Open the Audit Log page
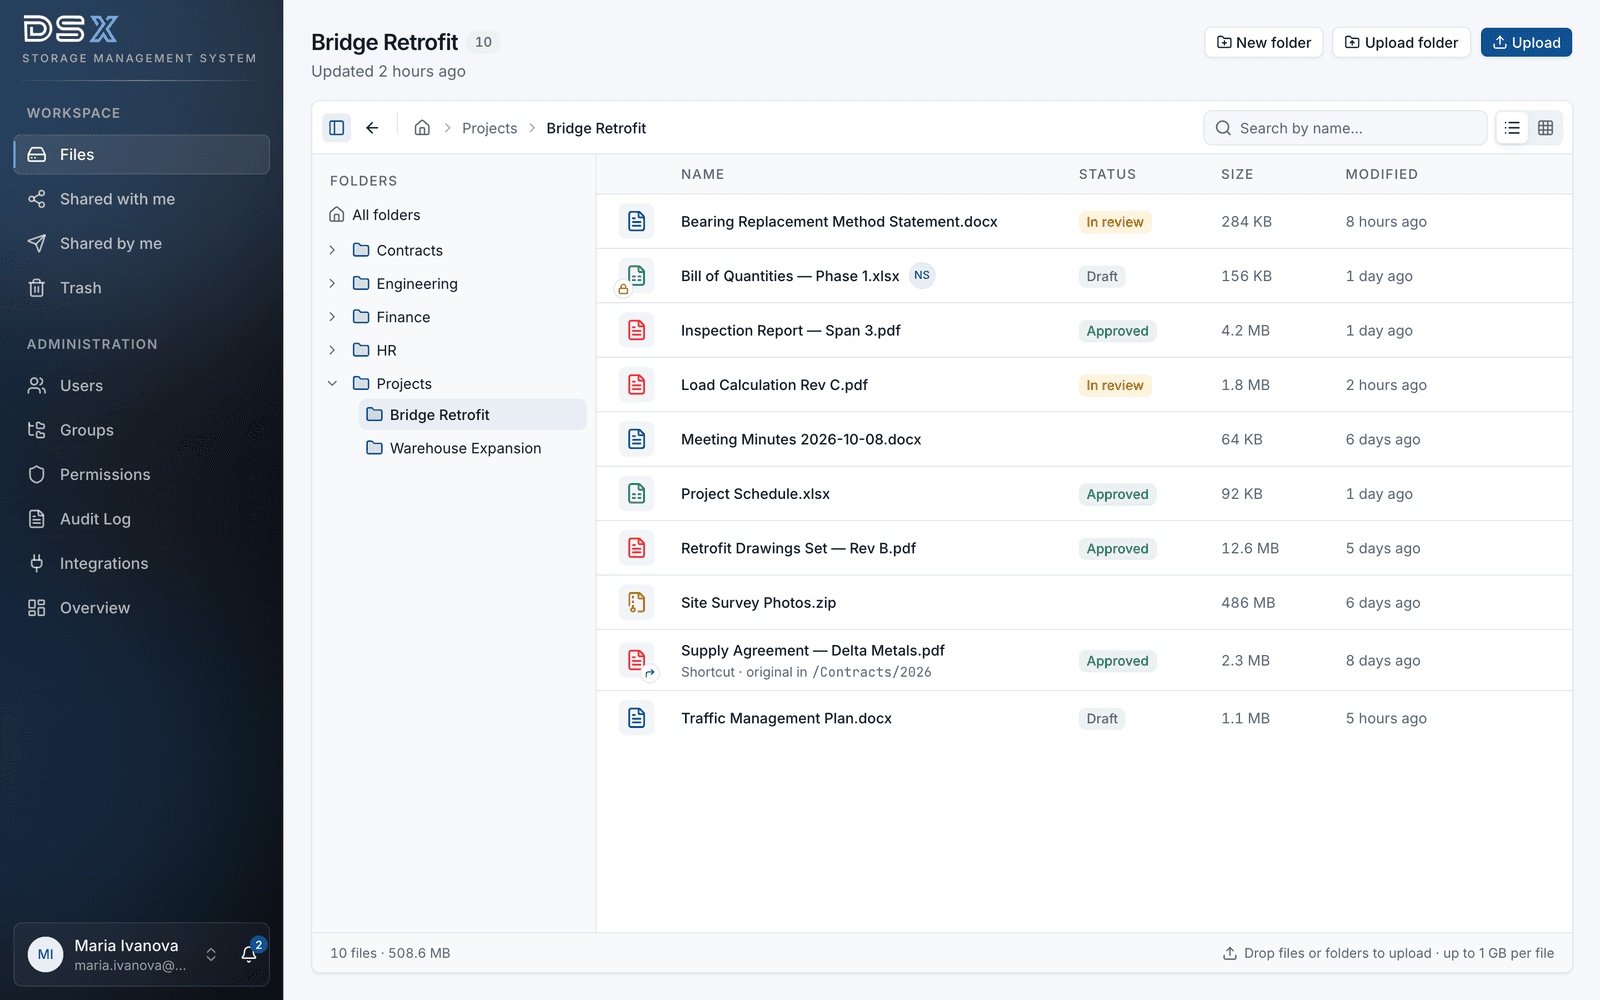The width and height of the screenshot is (1600, 1000). (x=141, y=519)
